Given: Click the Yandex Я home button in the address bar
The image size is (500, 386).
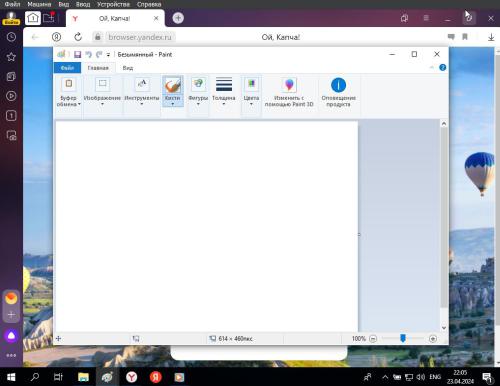Looking at the screenshot, I should point(56,37).
